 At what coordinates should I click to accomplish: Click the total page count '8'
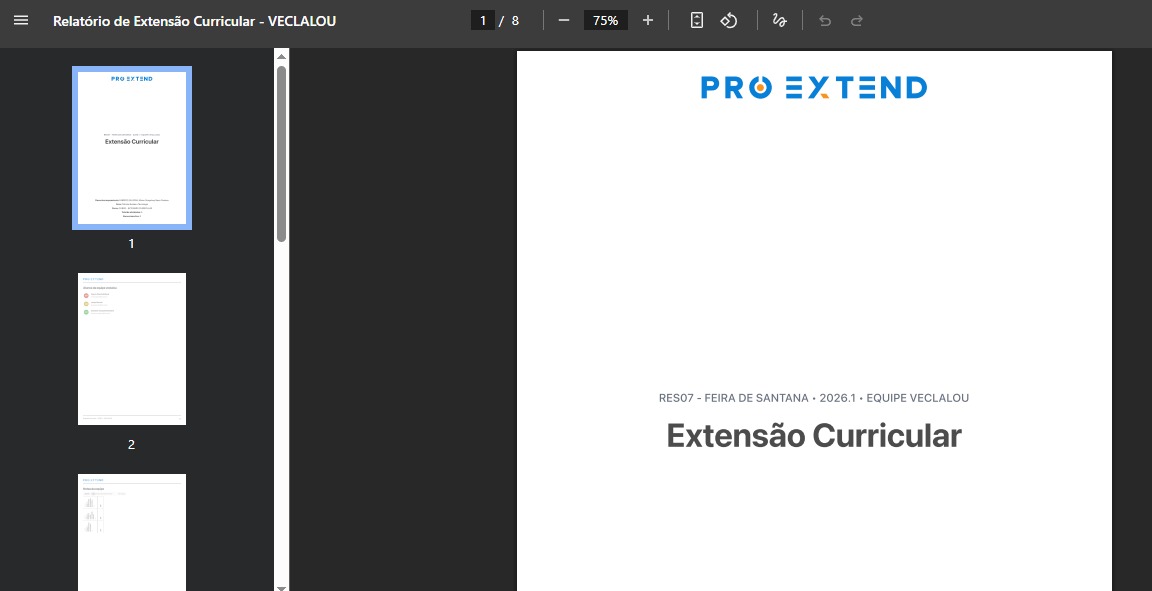[x=515, y=21]
